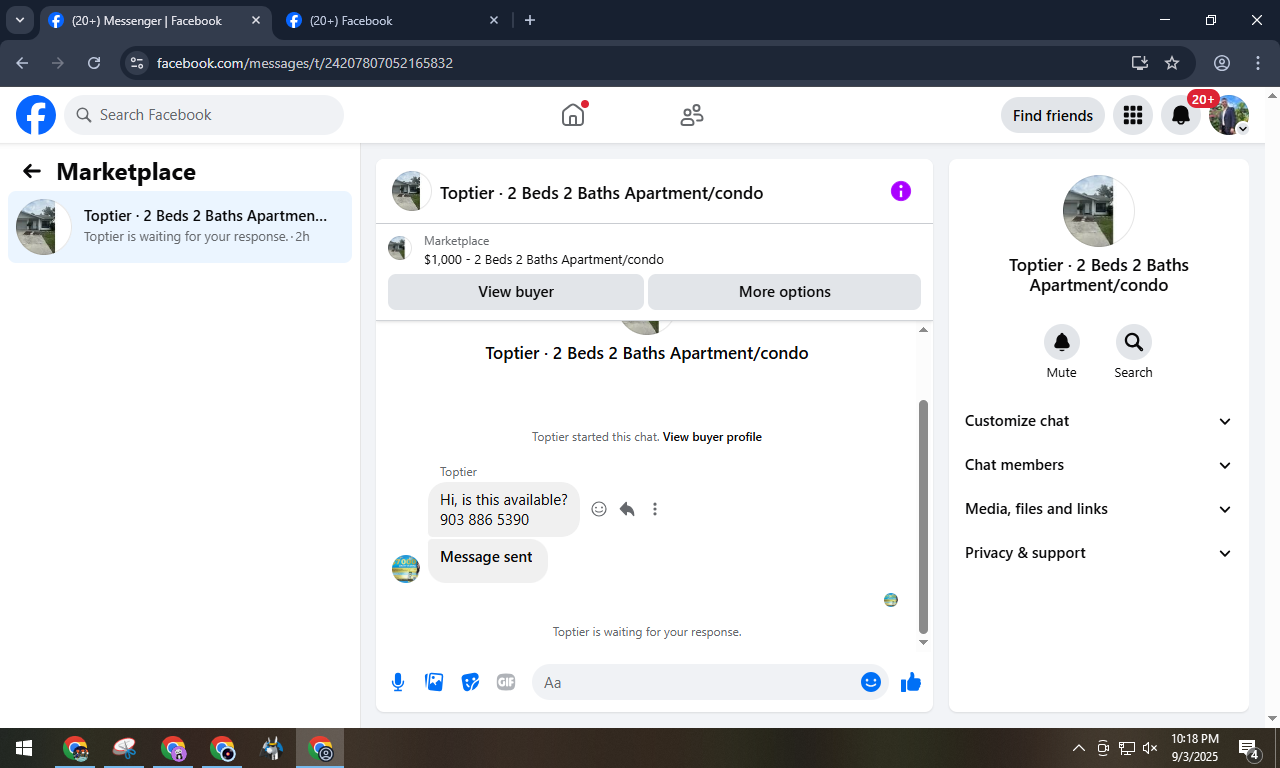Click the Facebook logo icon
This screenshot has width=1280, height=768.
(36, 115)
